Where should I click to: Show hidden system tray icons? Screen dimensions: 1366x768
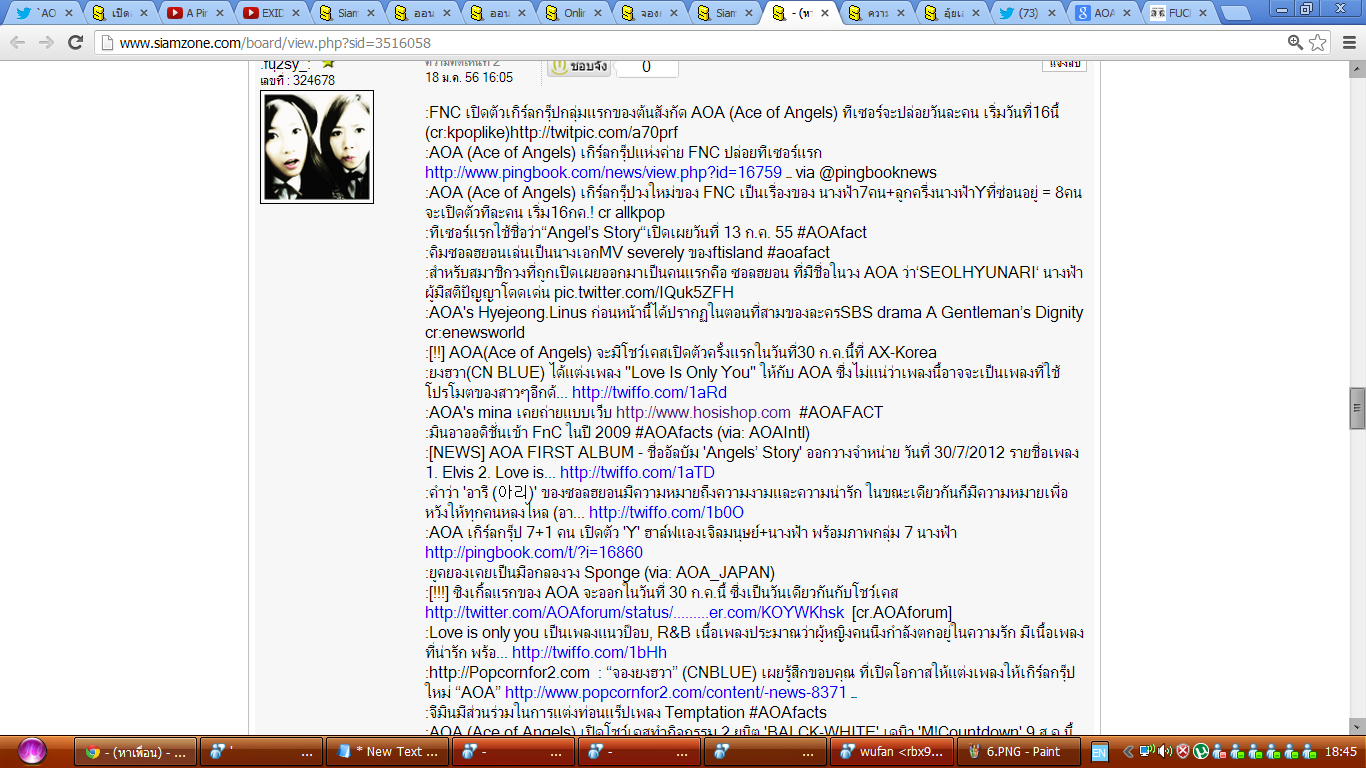[1130, 752]
